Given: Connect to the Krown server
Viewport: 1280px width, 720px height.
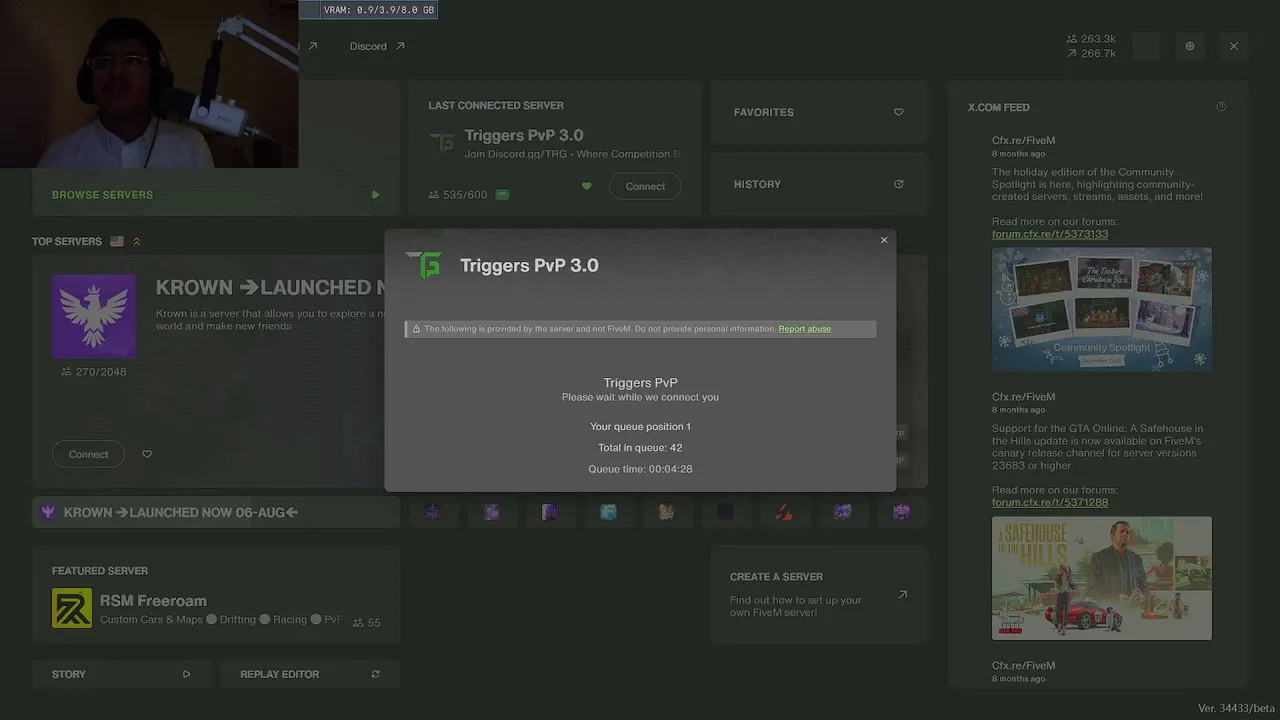Looking at the screenshot, I should tap(88, 454).
